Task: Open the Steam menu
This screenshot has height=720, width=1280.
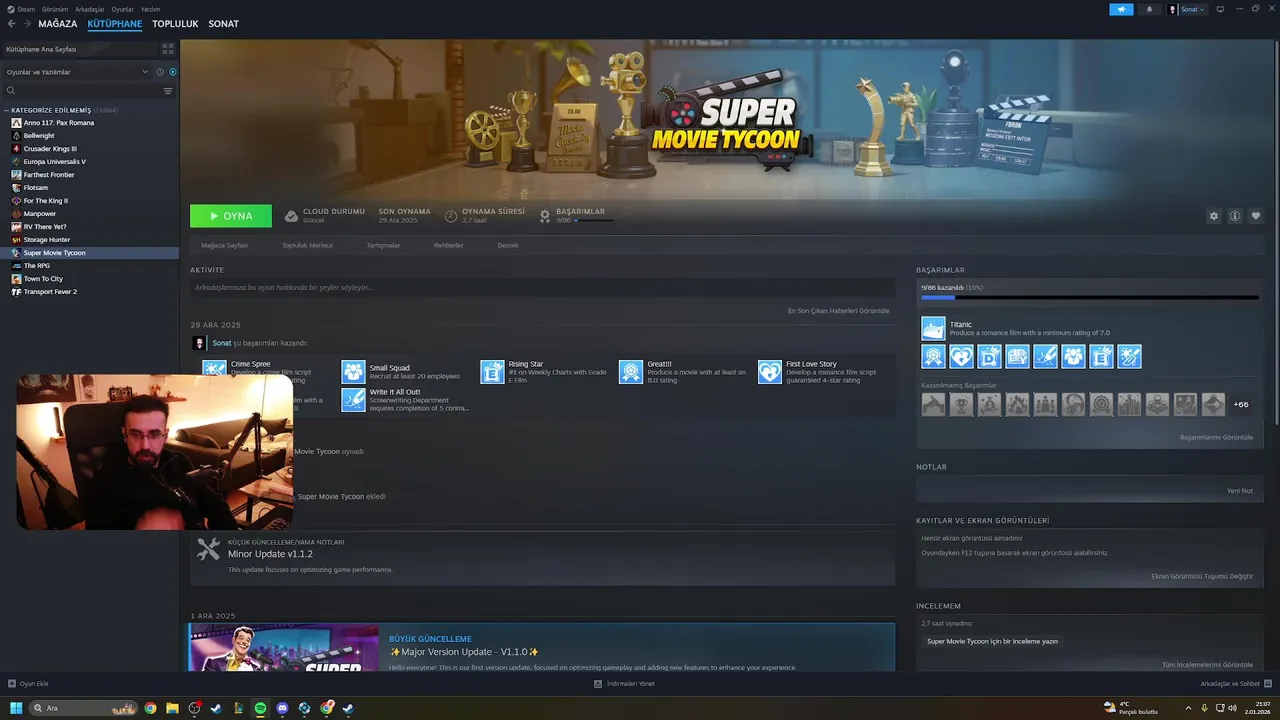Action: click(26, 9)
